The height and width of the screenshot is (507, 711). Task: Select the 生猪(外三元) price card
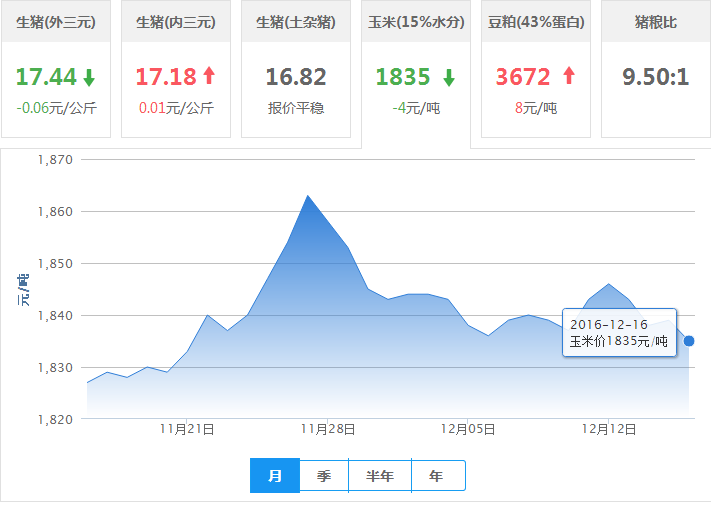(56, 68)
